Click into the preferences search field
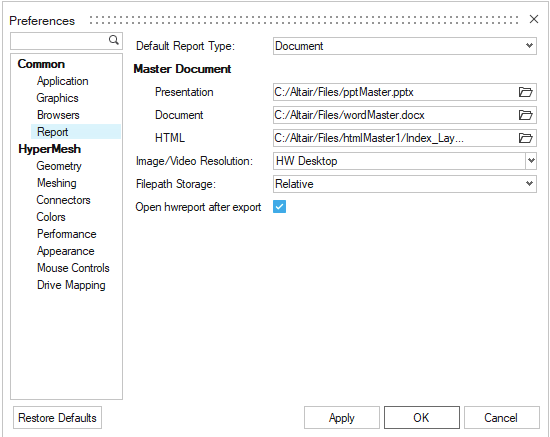550x437 pixels. pyautogui.click(x=60, y=41)
